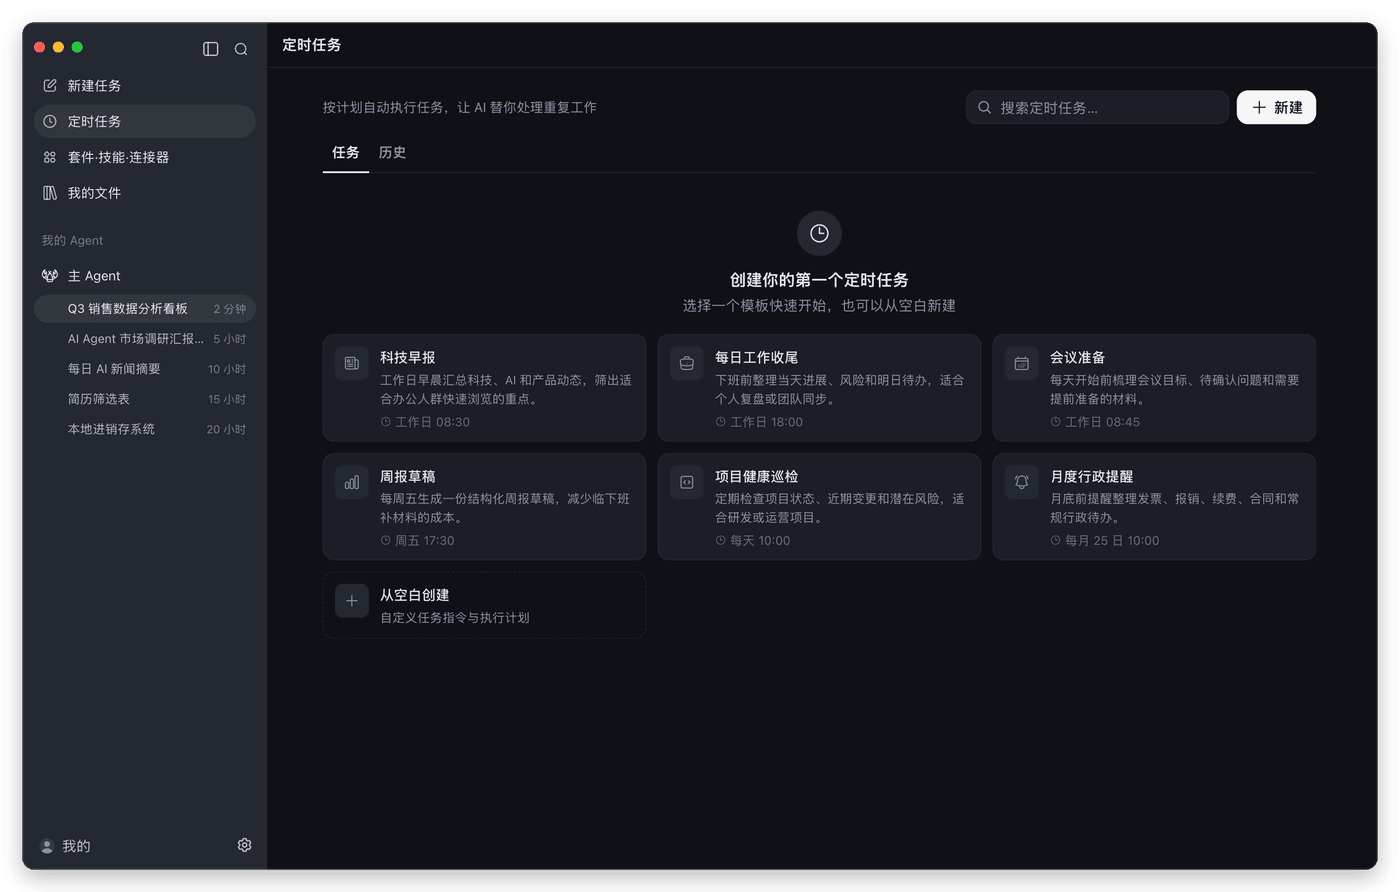This screenshot has width=1400, height=892.
Task: Toggle the sidebar panel icon
Action: tap(211, 49)
